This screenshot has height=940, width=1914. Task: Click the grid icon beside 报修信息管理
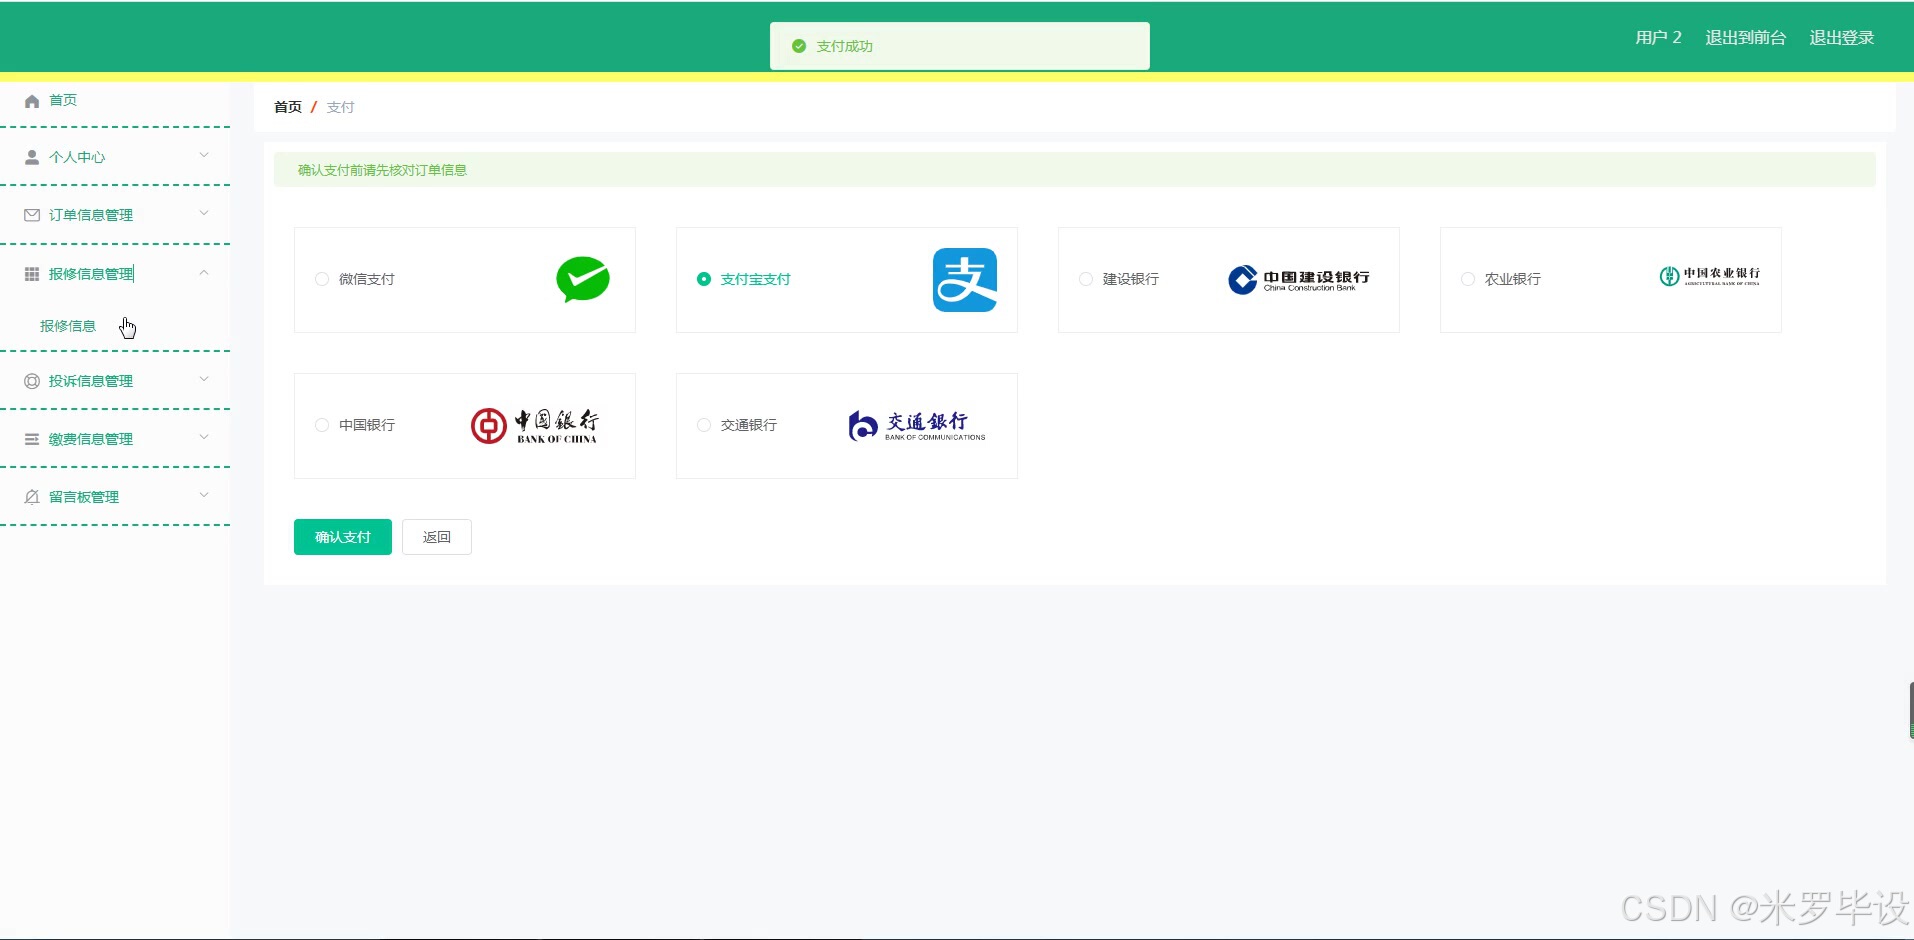pyautogui.click(x=32, y=274)
